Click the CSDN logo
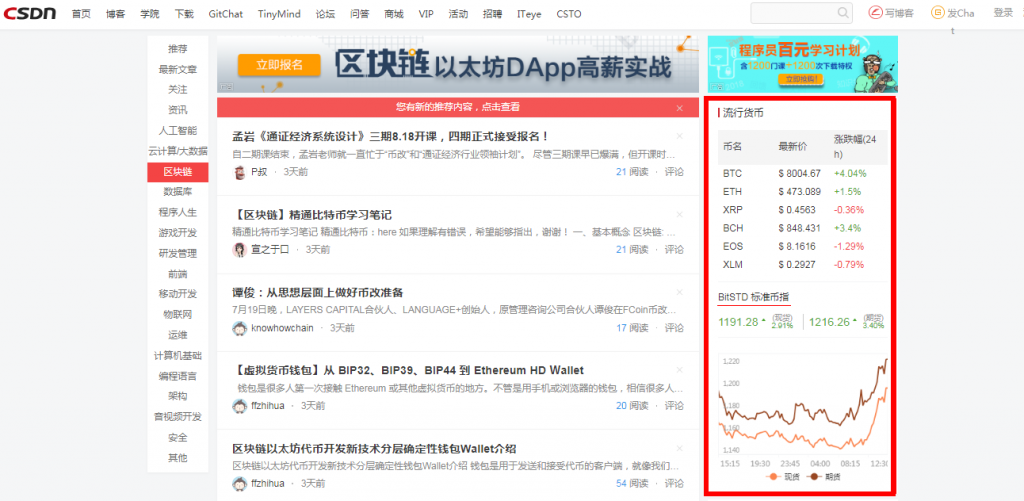1024x501 pixels. [x=28, y=13]
